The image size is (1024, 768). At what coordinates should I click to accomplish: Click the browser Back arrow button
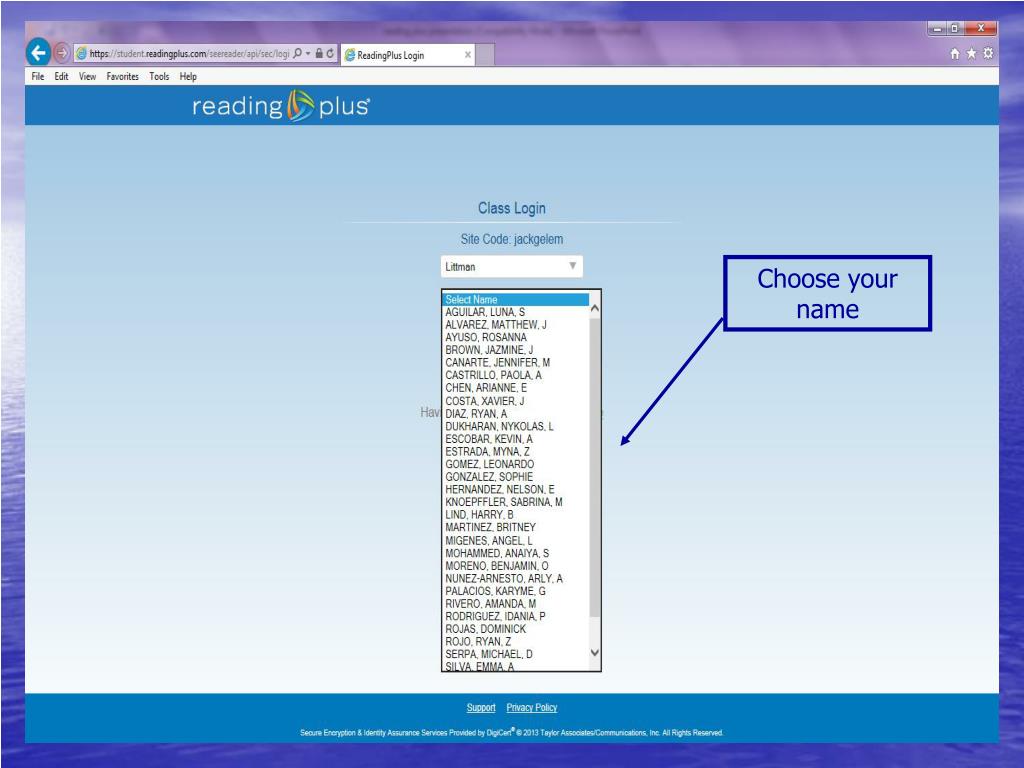point(39,52)
